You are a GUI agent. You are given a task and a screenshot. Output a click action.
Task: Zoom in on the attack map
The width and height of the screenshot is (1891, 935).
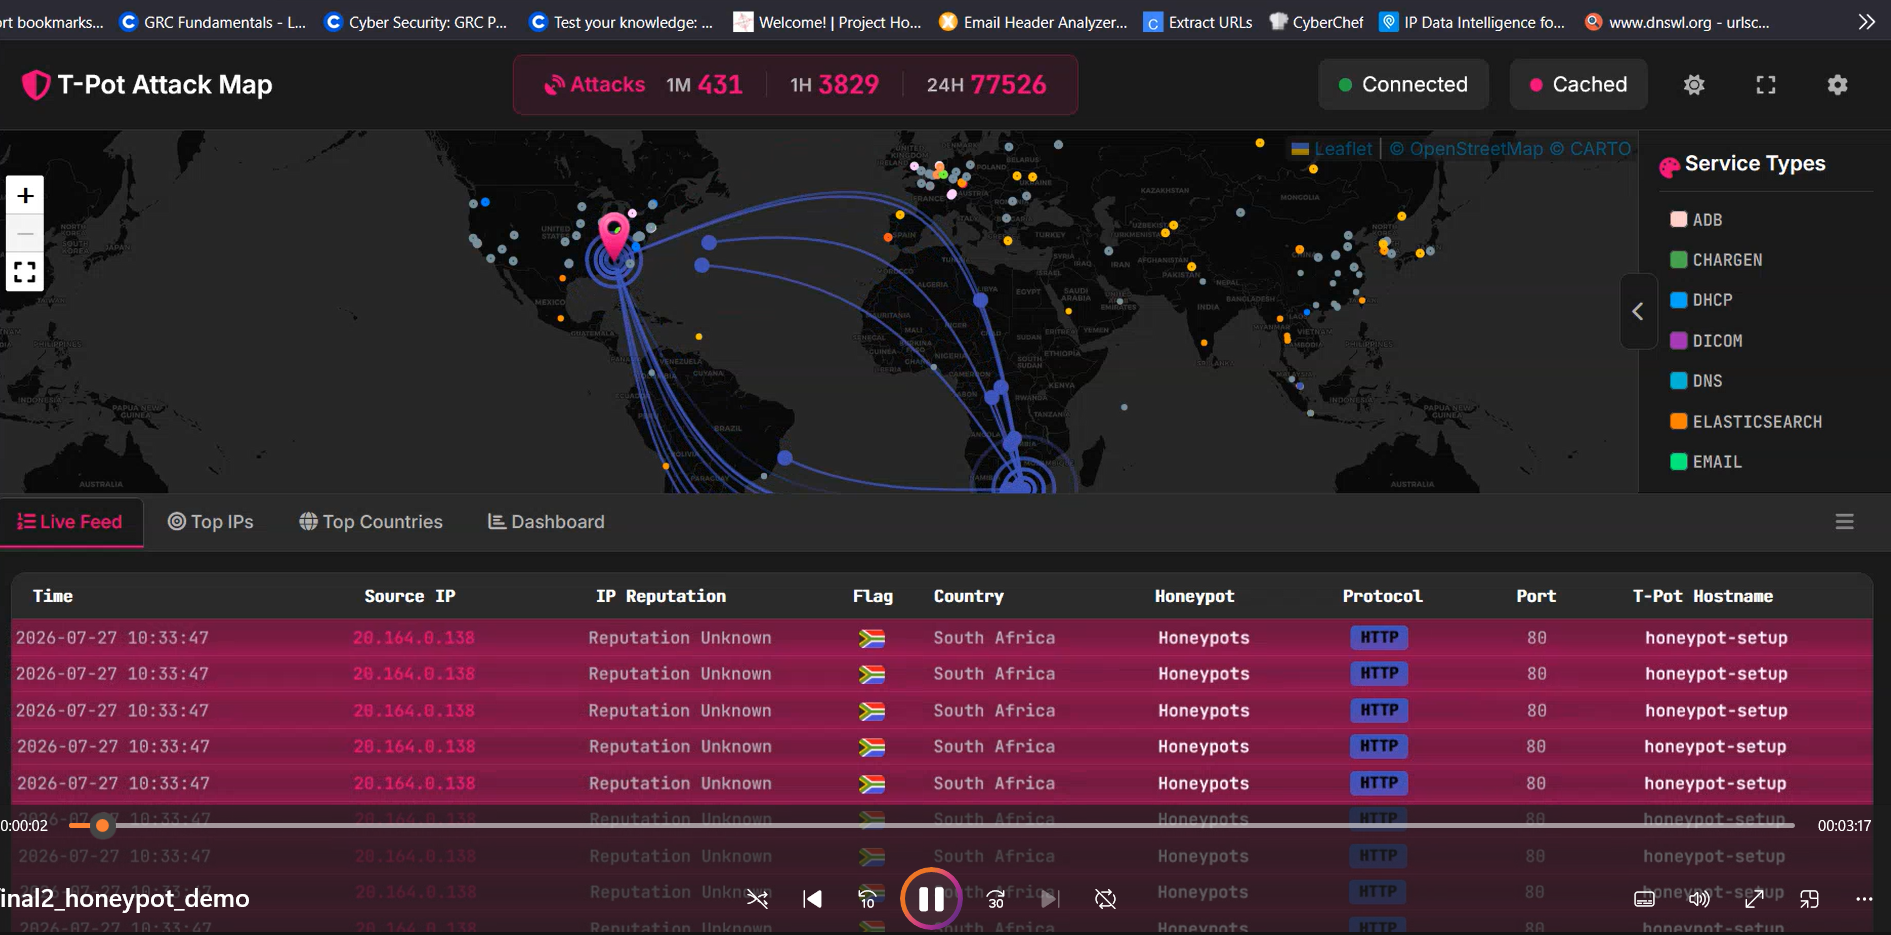[25, 195]
